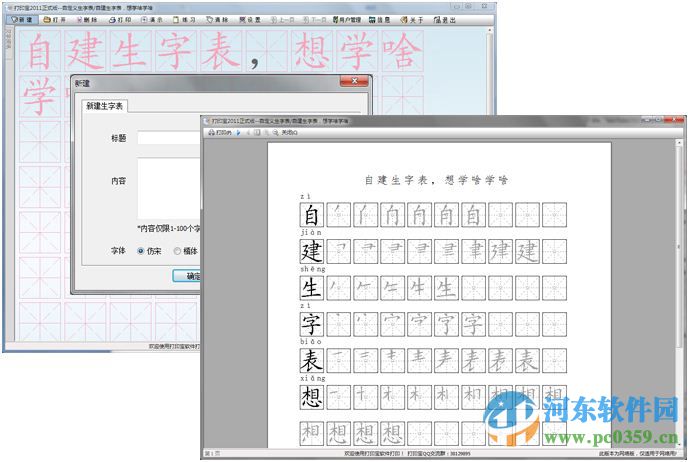Screen dimensions: 688x462
Task: Click the bold 表 character in the preview
Action: point(312,361)
